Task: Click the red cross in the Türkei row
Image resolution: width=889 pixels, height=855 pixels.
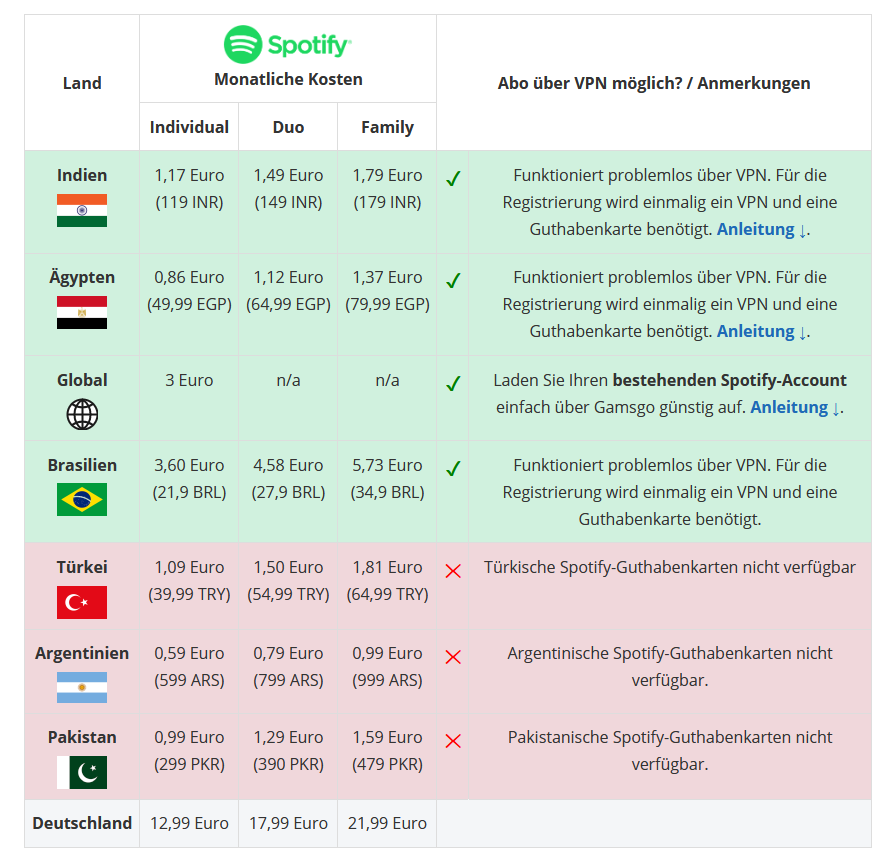Action: (x=453, y=571)
